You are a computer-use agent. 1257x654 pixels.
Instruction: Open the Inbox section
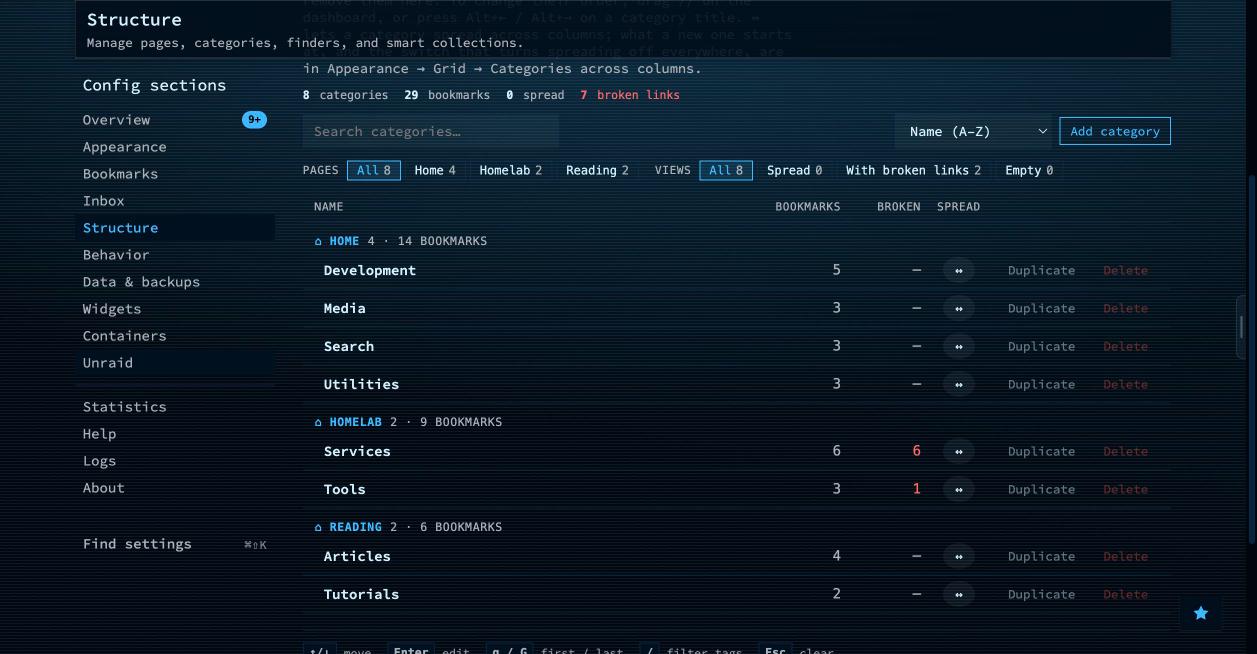pos(175,201)
